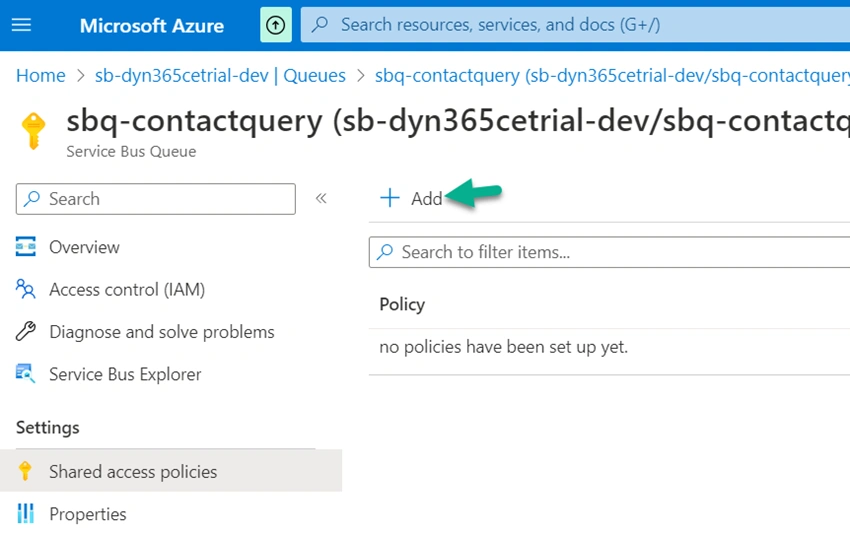The width and height of the screenshot is (850, 535).
Task: Open Overview in the sidebar
Action: (x=84, y=247)
